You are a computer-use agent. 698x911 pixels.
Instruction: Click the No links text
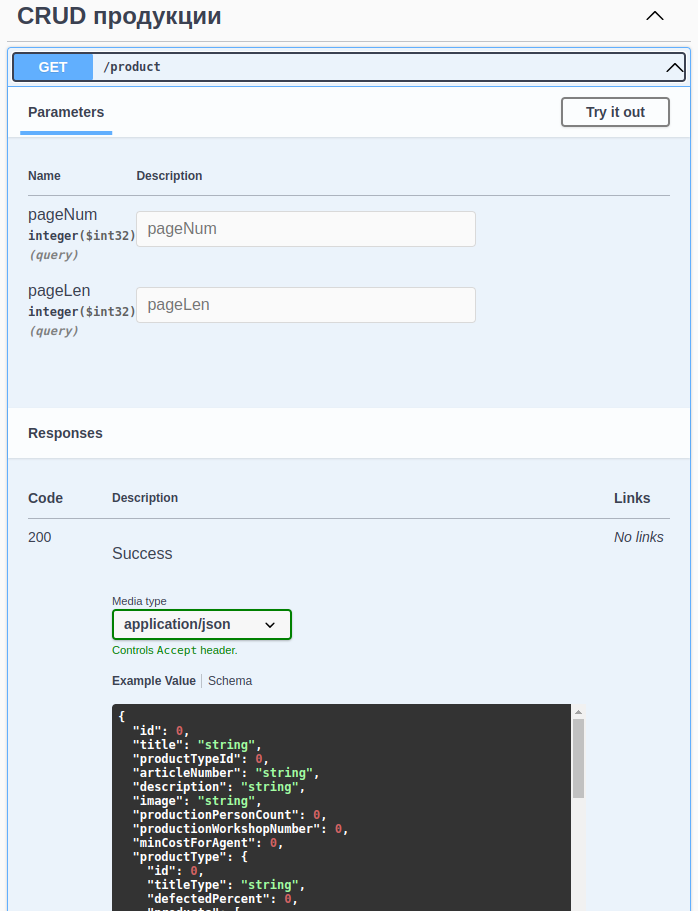[638, 537]
